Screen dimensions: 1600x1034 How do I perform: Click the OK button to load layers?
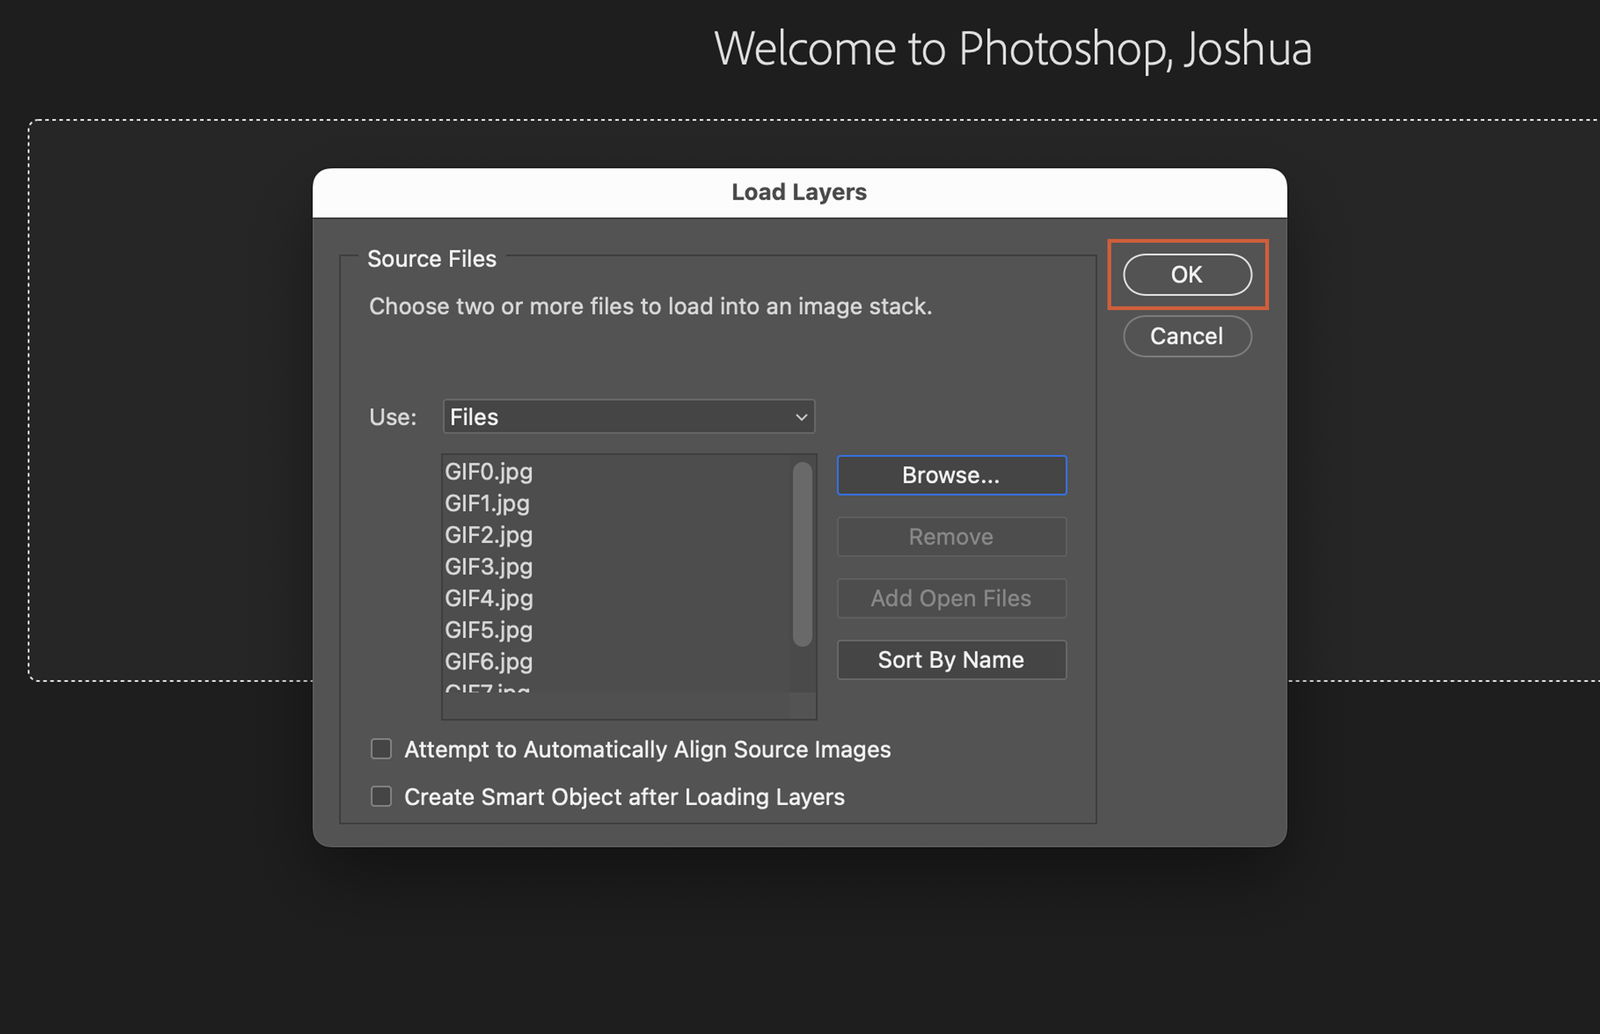[x=1186, y=274]
